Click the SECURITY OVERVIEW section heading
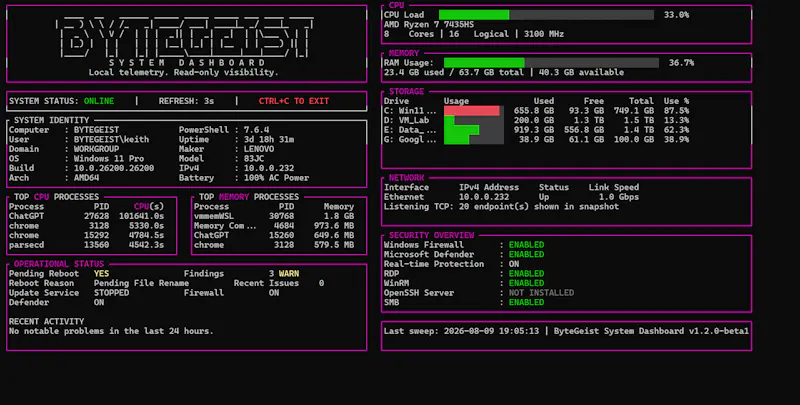Viewport: 800px width, 405px height. pos(431,235)
